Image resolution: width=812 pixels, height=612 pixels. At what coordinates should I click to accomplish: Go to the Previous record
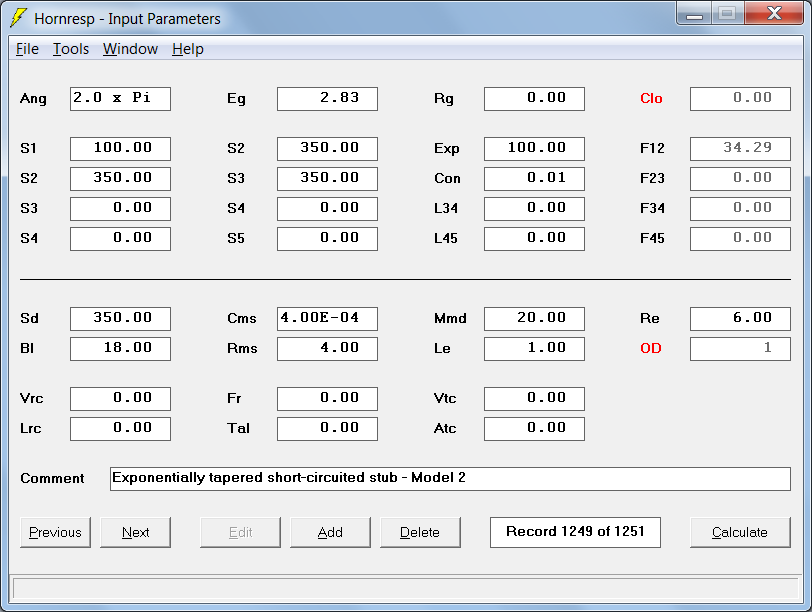(55, 532)
